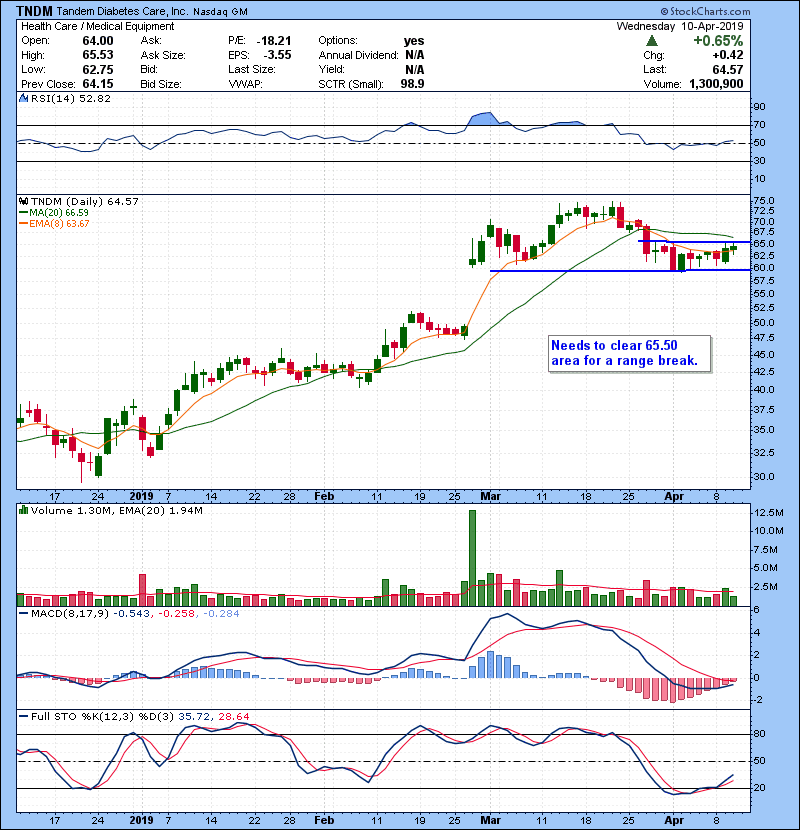This screenshot has height=830, width=800.
Task: Click the 'Needs to clear 65.50' annotation box
Action: [x=630, y=354]
